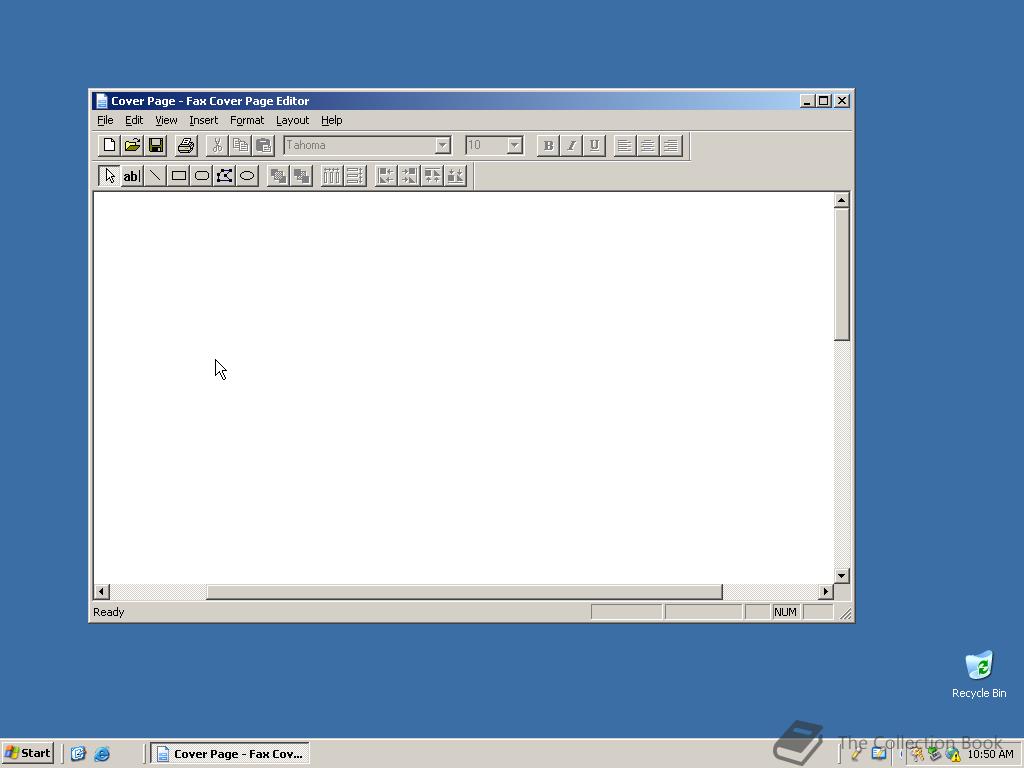Click vertical scrollbar up arrow

click(842, 200)
